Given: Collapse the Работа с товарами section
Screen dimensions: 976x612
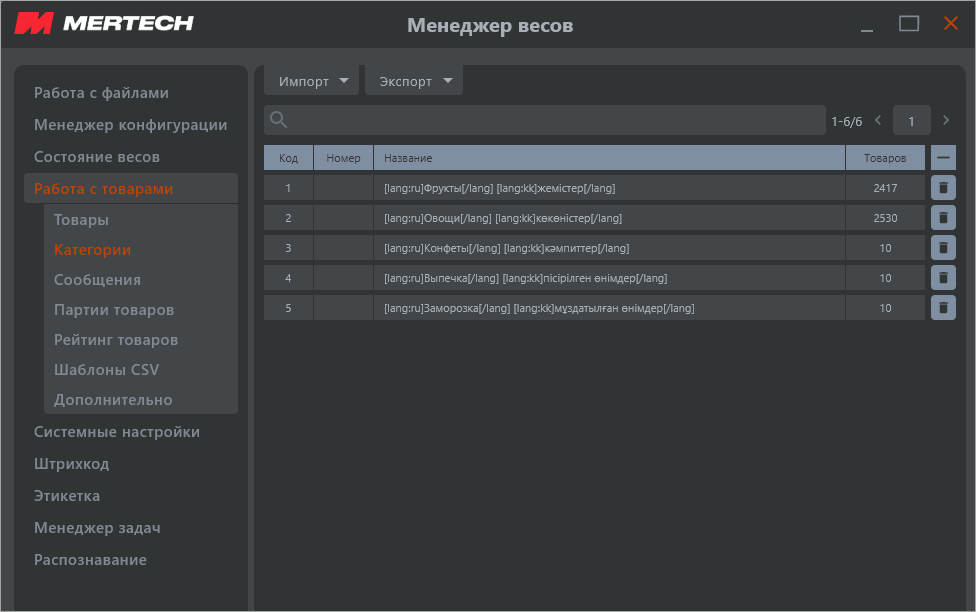Looking at the screenshot, I should (x=131, y=189).
